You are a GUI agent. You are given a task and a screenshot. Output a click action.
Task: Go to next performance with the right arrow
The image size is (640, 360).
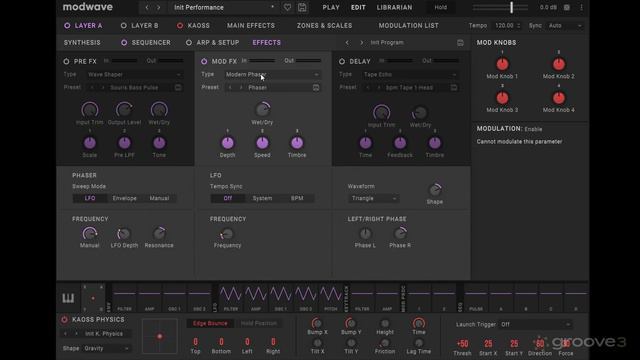pos(159,7)
